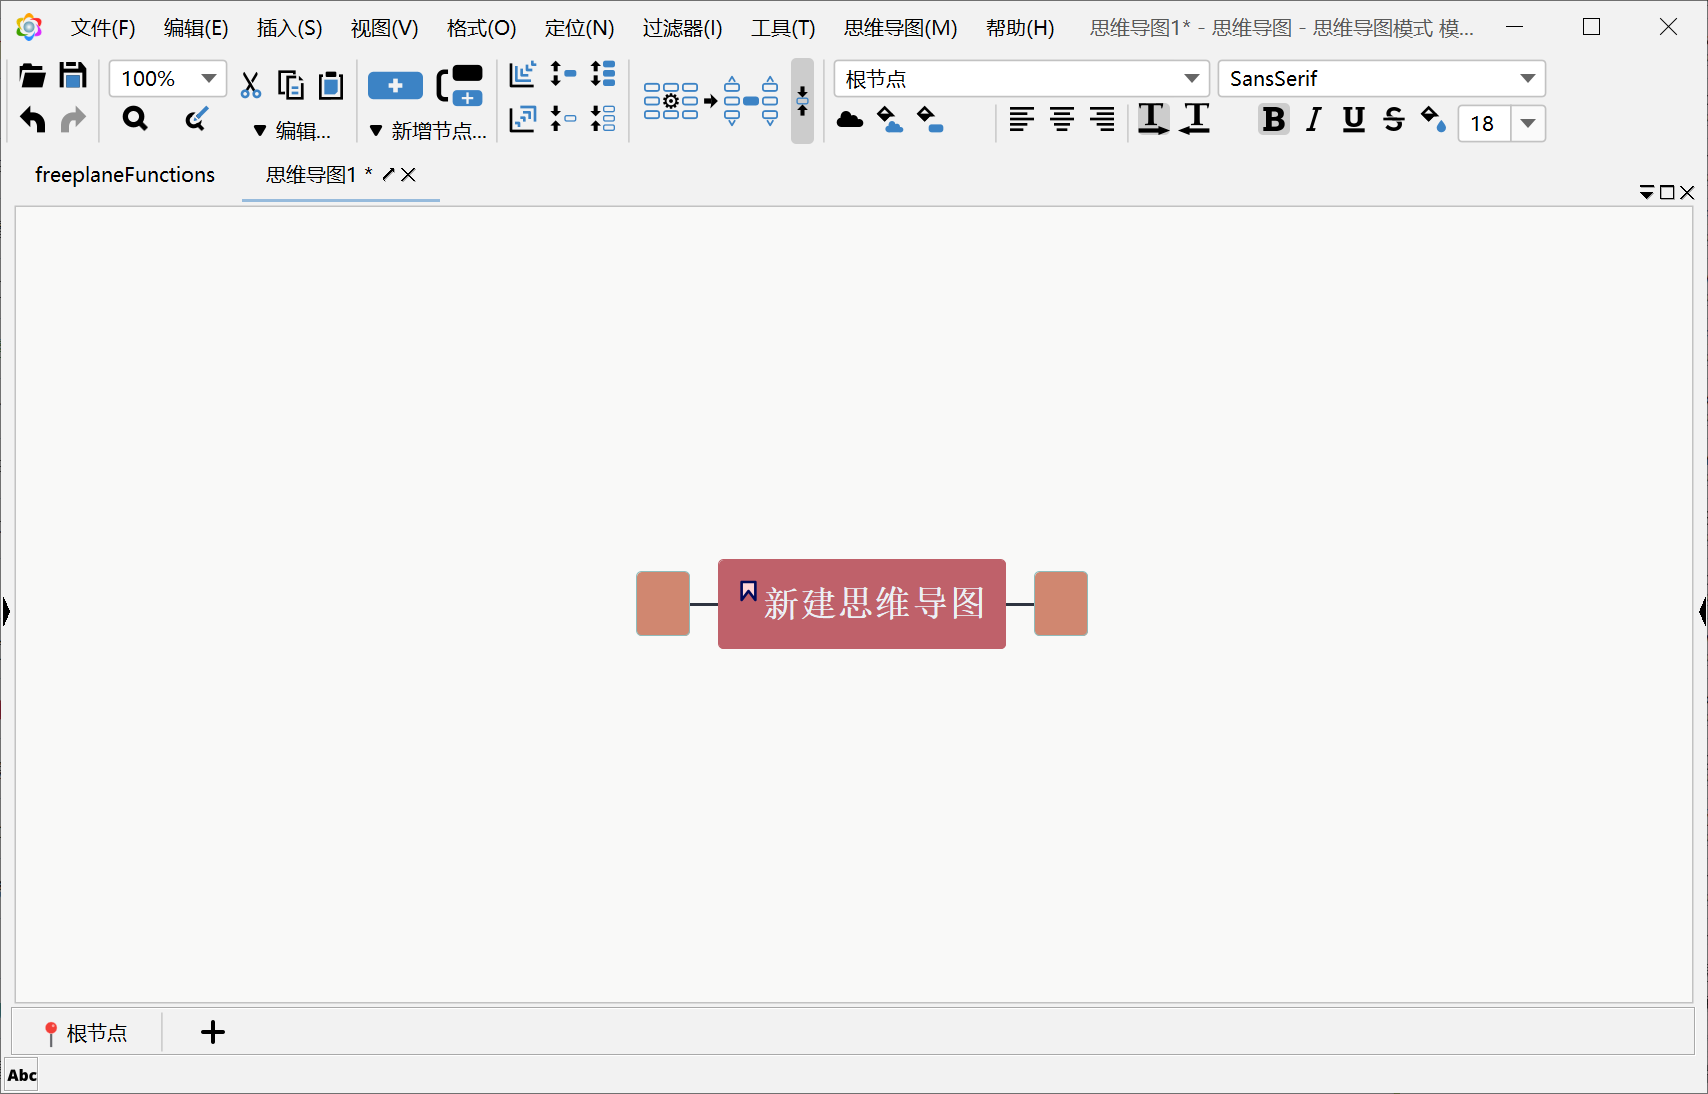1708x1094 pixels.
Task: Align text left
Action: tap(1021, 121)
